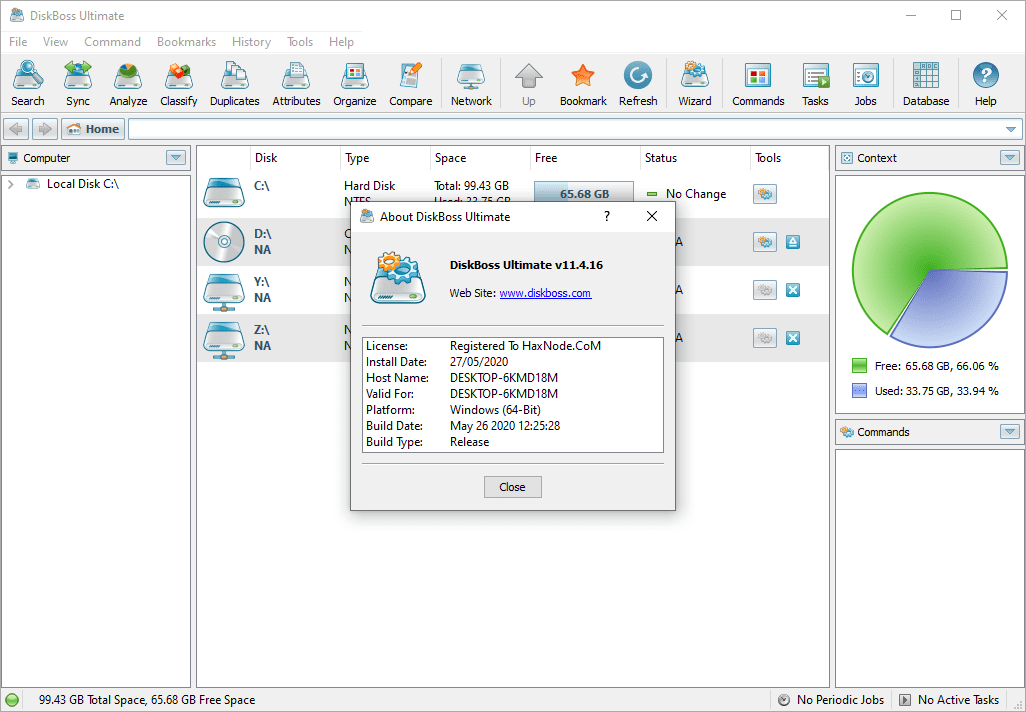Screen dimensions: 1026x712
Task: Open the Compare tool
Action: click(410, 83)
